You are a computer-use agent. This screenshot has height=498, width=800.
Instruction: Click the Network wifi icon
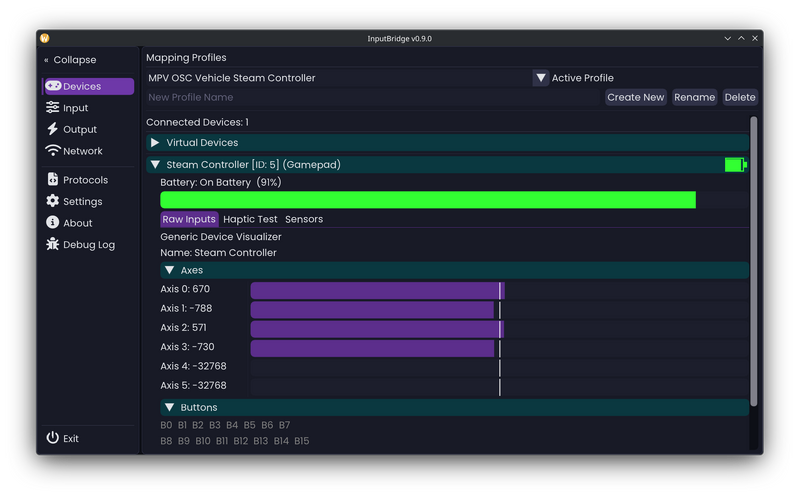click(53, 151)
